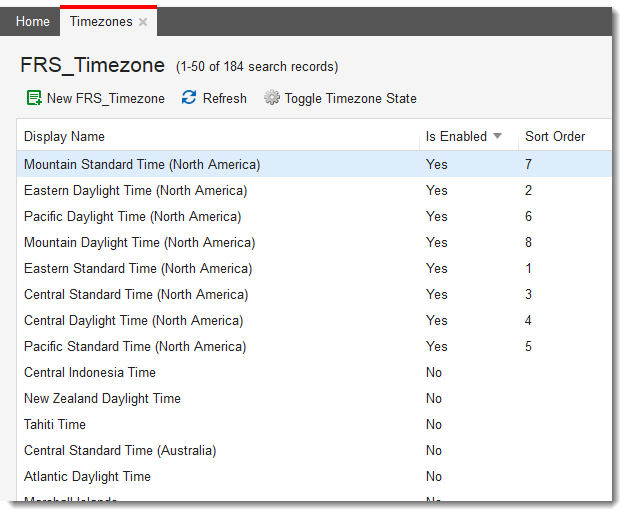The width and height of the screenshot is (627, 516).
Task: Select the Atlantic Daylight Time row
Action: click(314, 476)
